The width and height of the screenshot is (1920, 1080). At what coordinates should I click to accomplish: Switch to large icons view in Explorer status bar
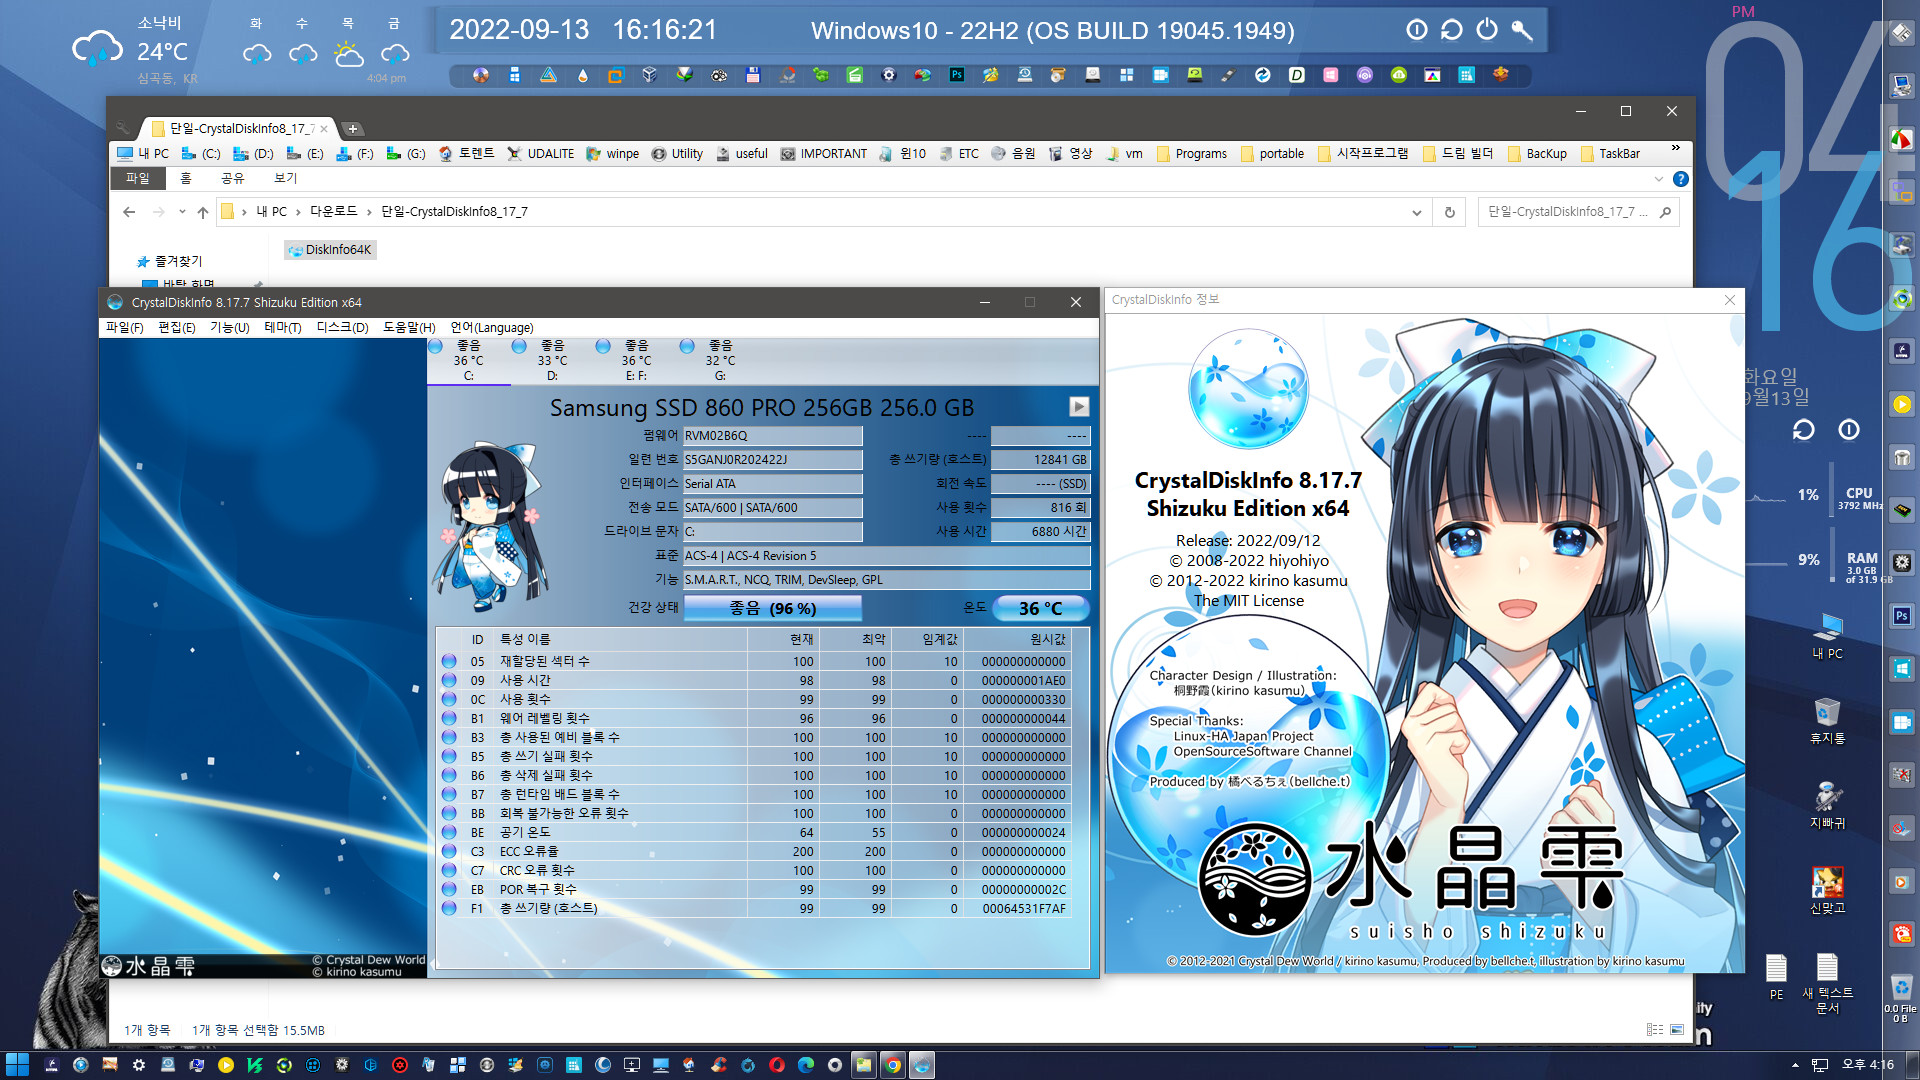(x=1677, y=1029)
